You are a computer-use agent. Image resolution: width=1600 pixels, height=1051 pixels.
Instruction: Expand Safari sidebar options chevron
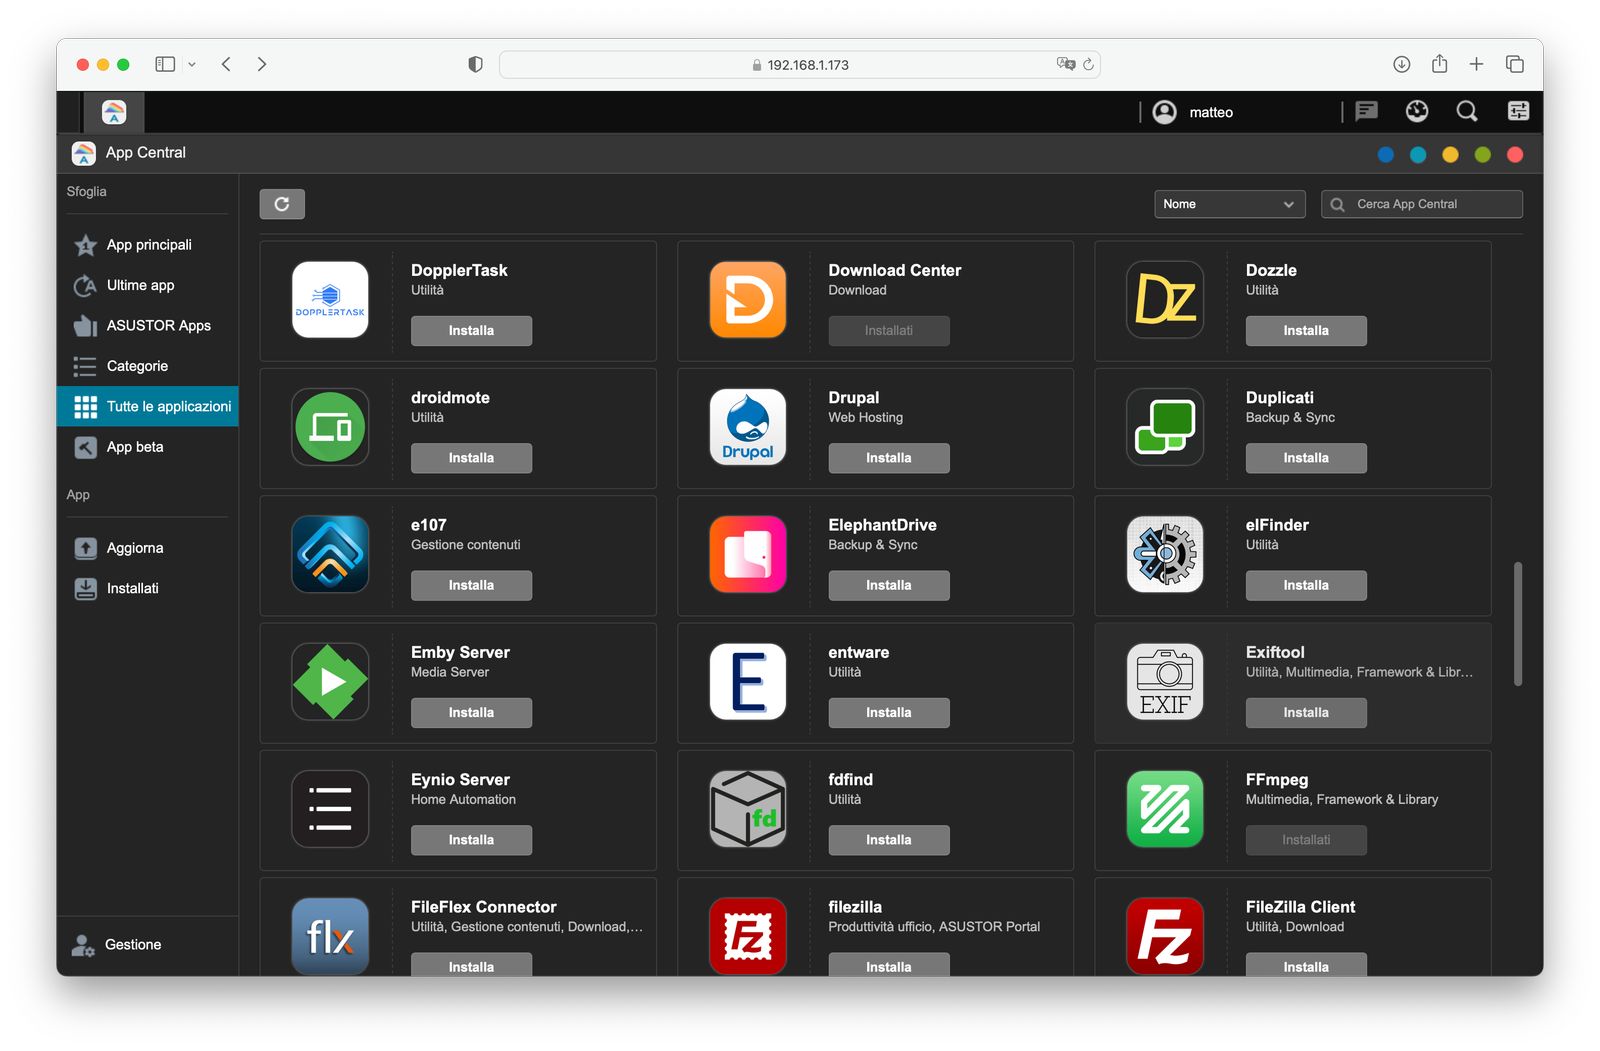pyautogui.click(x=192, y=64)
